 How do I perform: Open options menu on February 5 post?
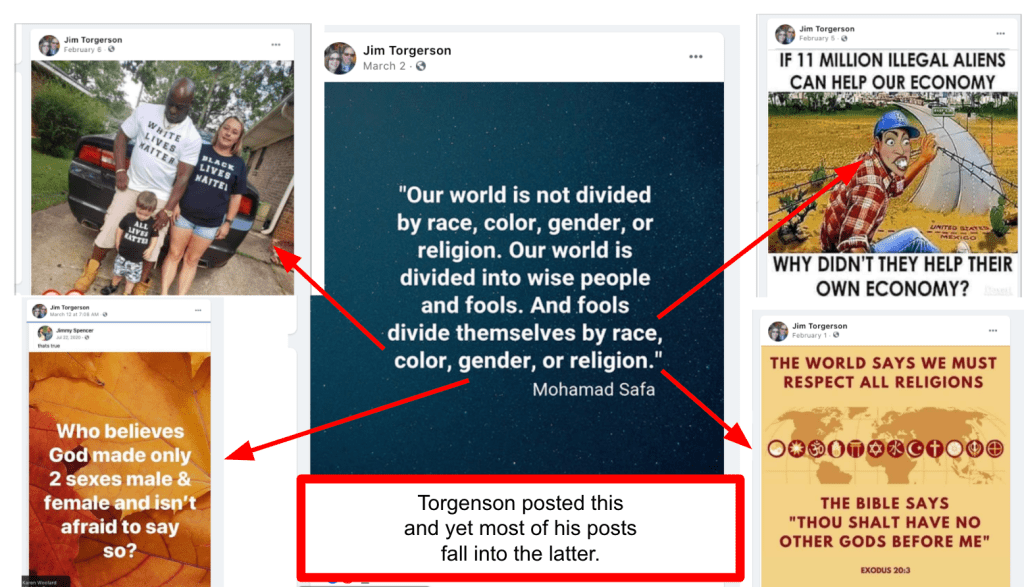point(1000,33)
